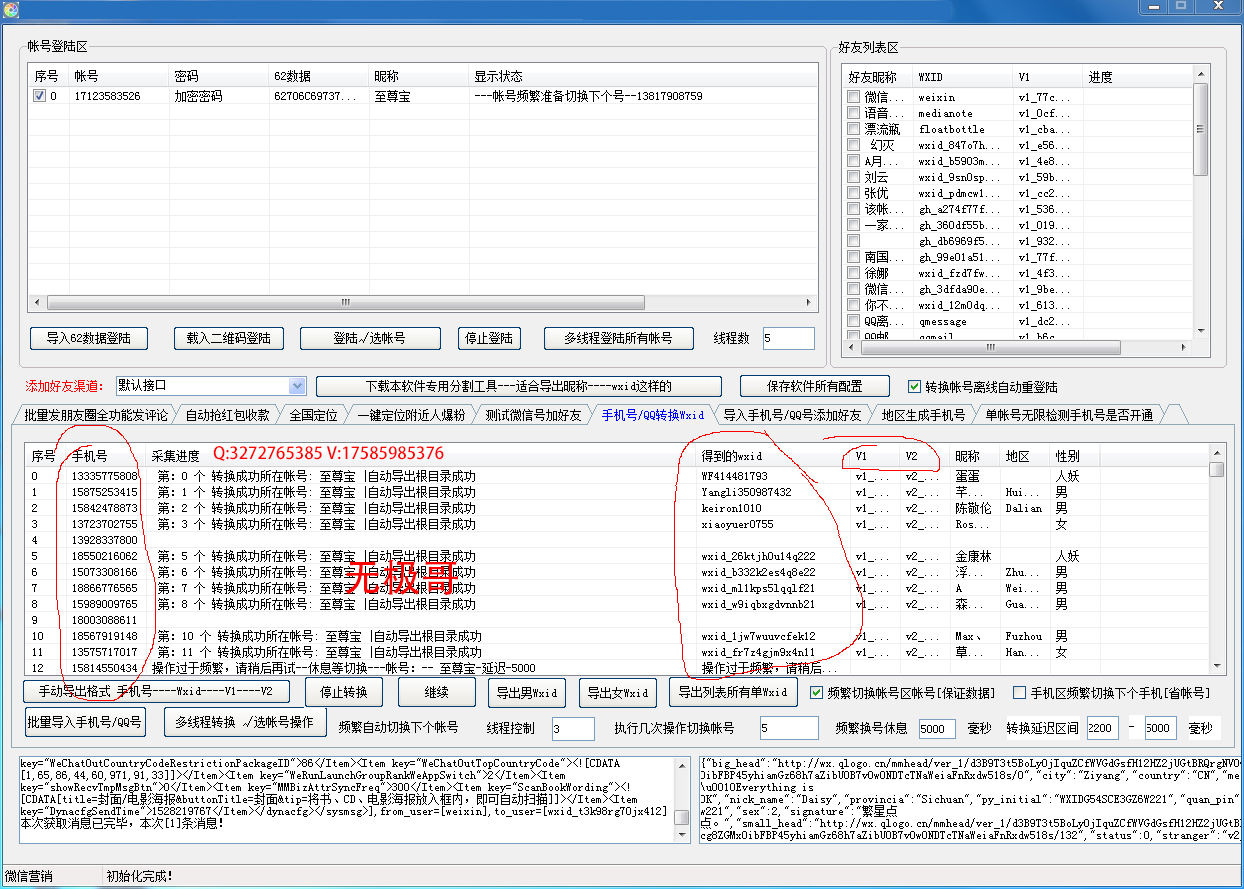Image resolution: width=1244 pixels, height=889 pixels.
Task: Click 保存软件所有配置 button
Action: [815, 386]
